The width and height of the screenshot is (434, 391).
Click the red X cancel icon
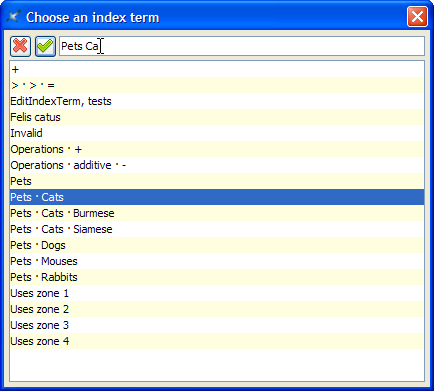tap(20, 46)
